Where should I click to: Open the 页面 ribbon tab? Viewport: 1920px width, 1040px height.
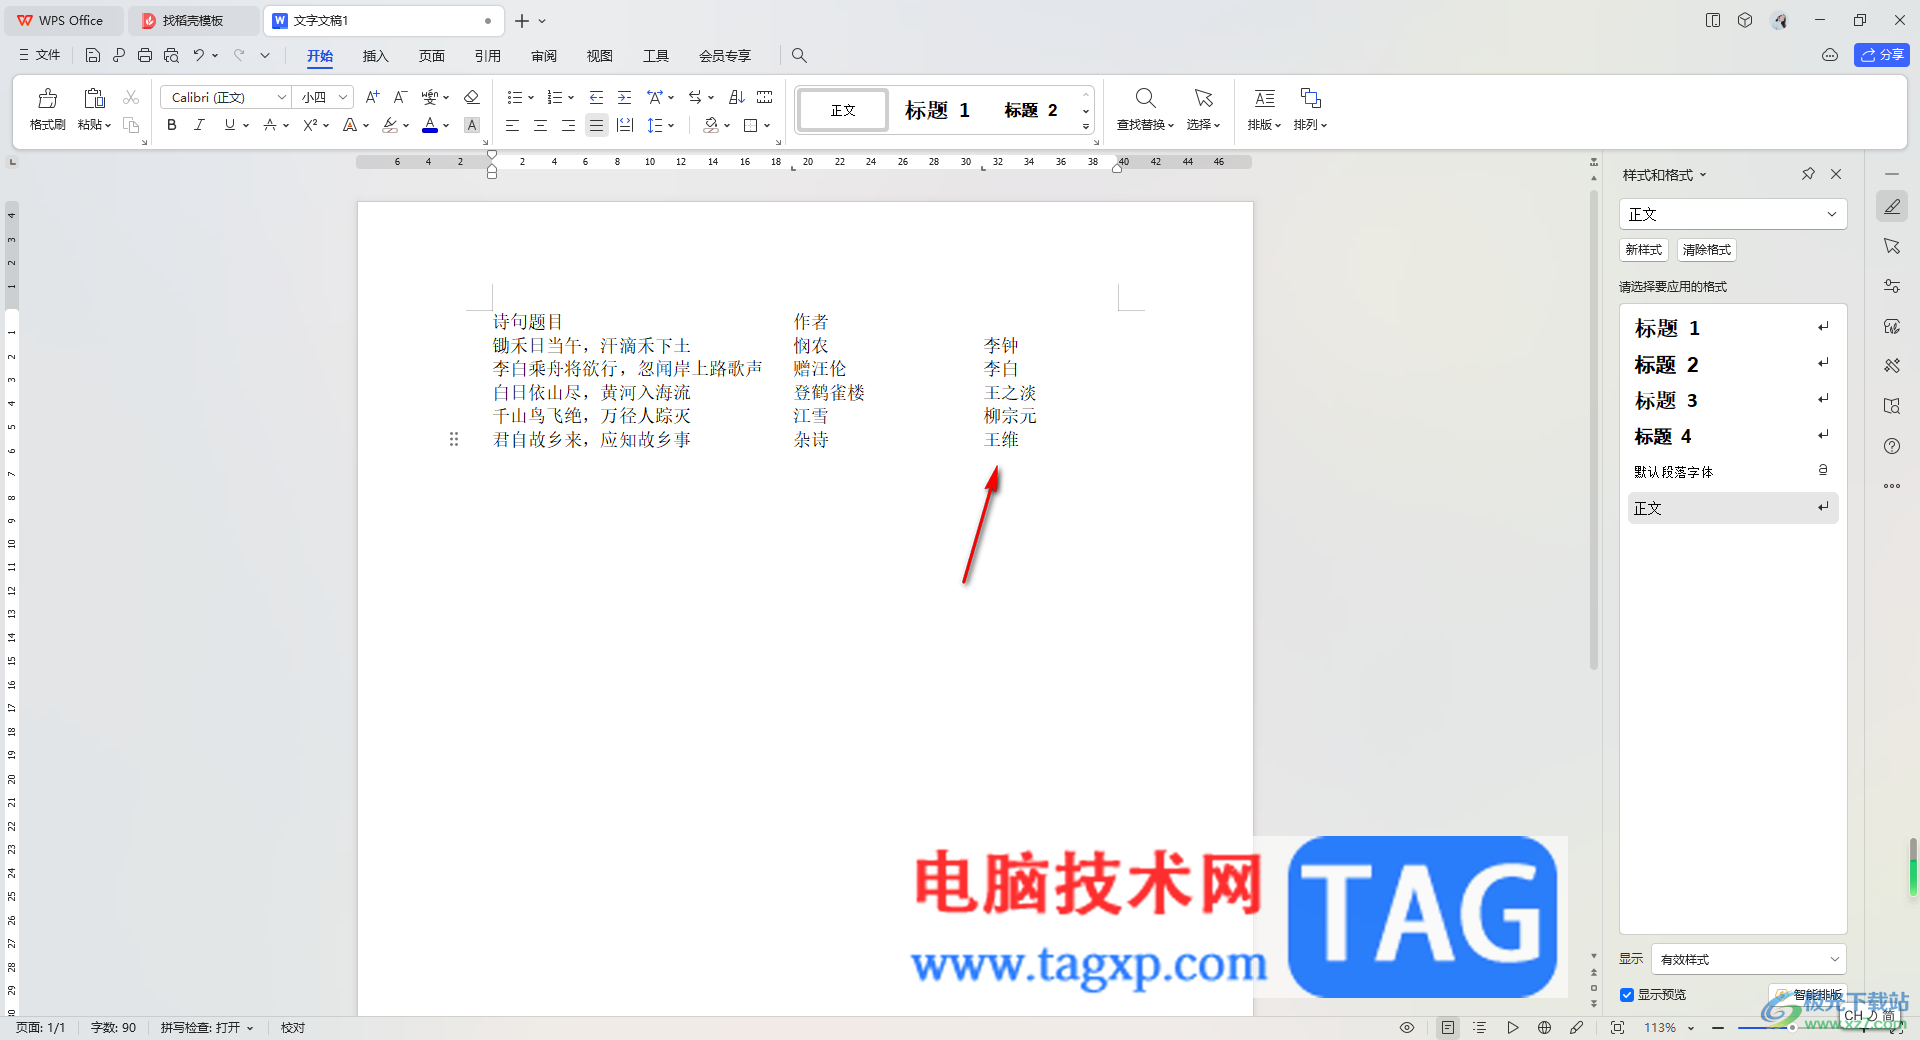coord(431,56)
